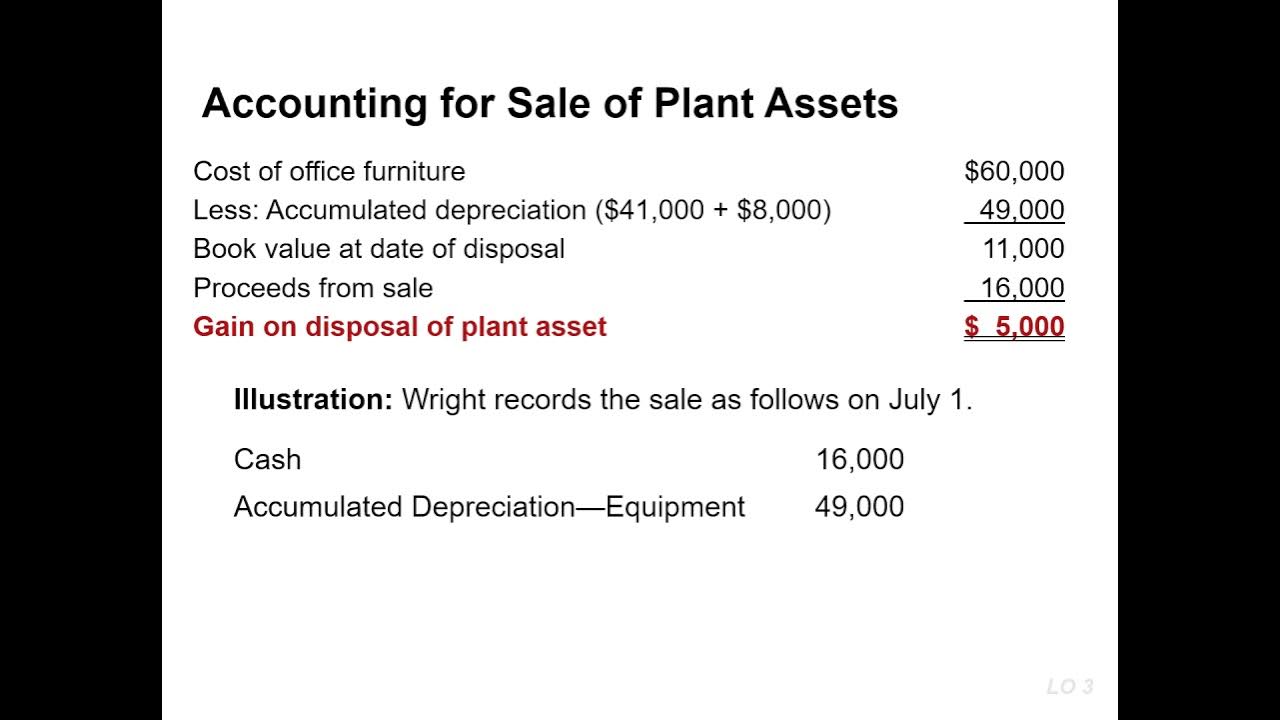Click the slide title Accounting for Sale of Plant Assets
The width and height of the screenshot is (1280, 720).
[x=550, y=104]
